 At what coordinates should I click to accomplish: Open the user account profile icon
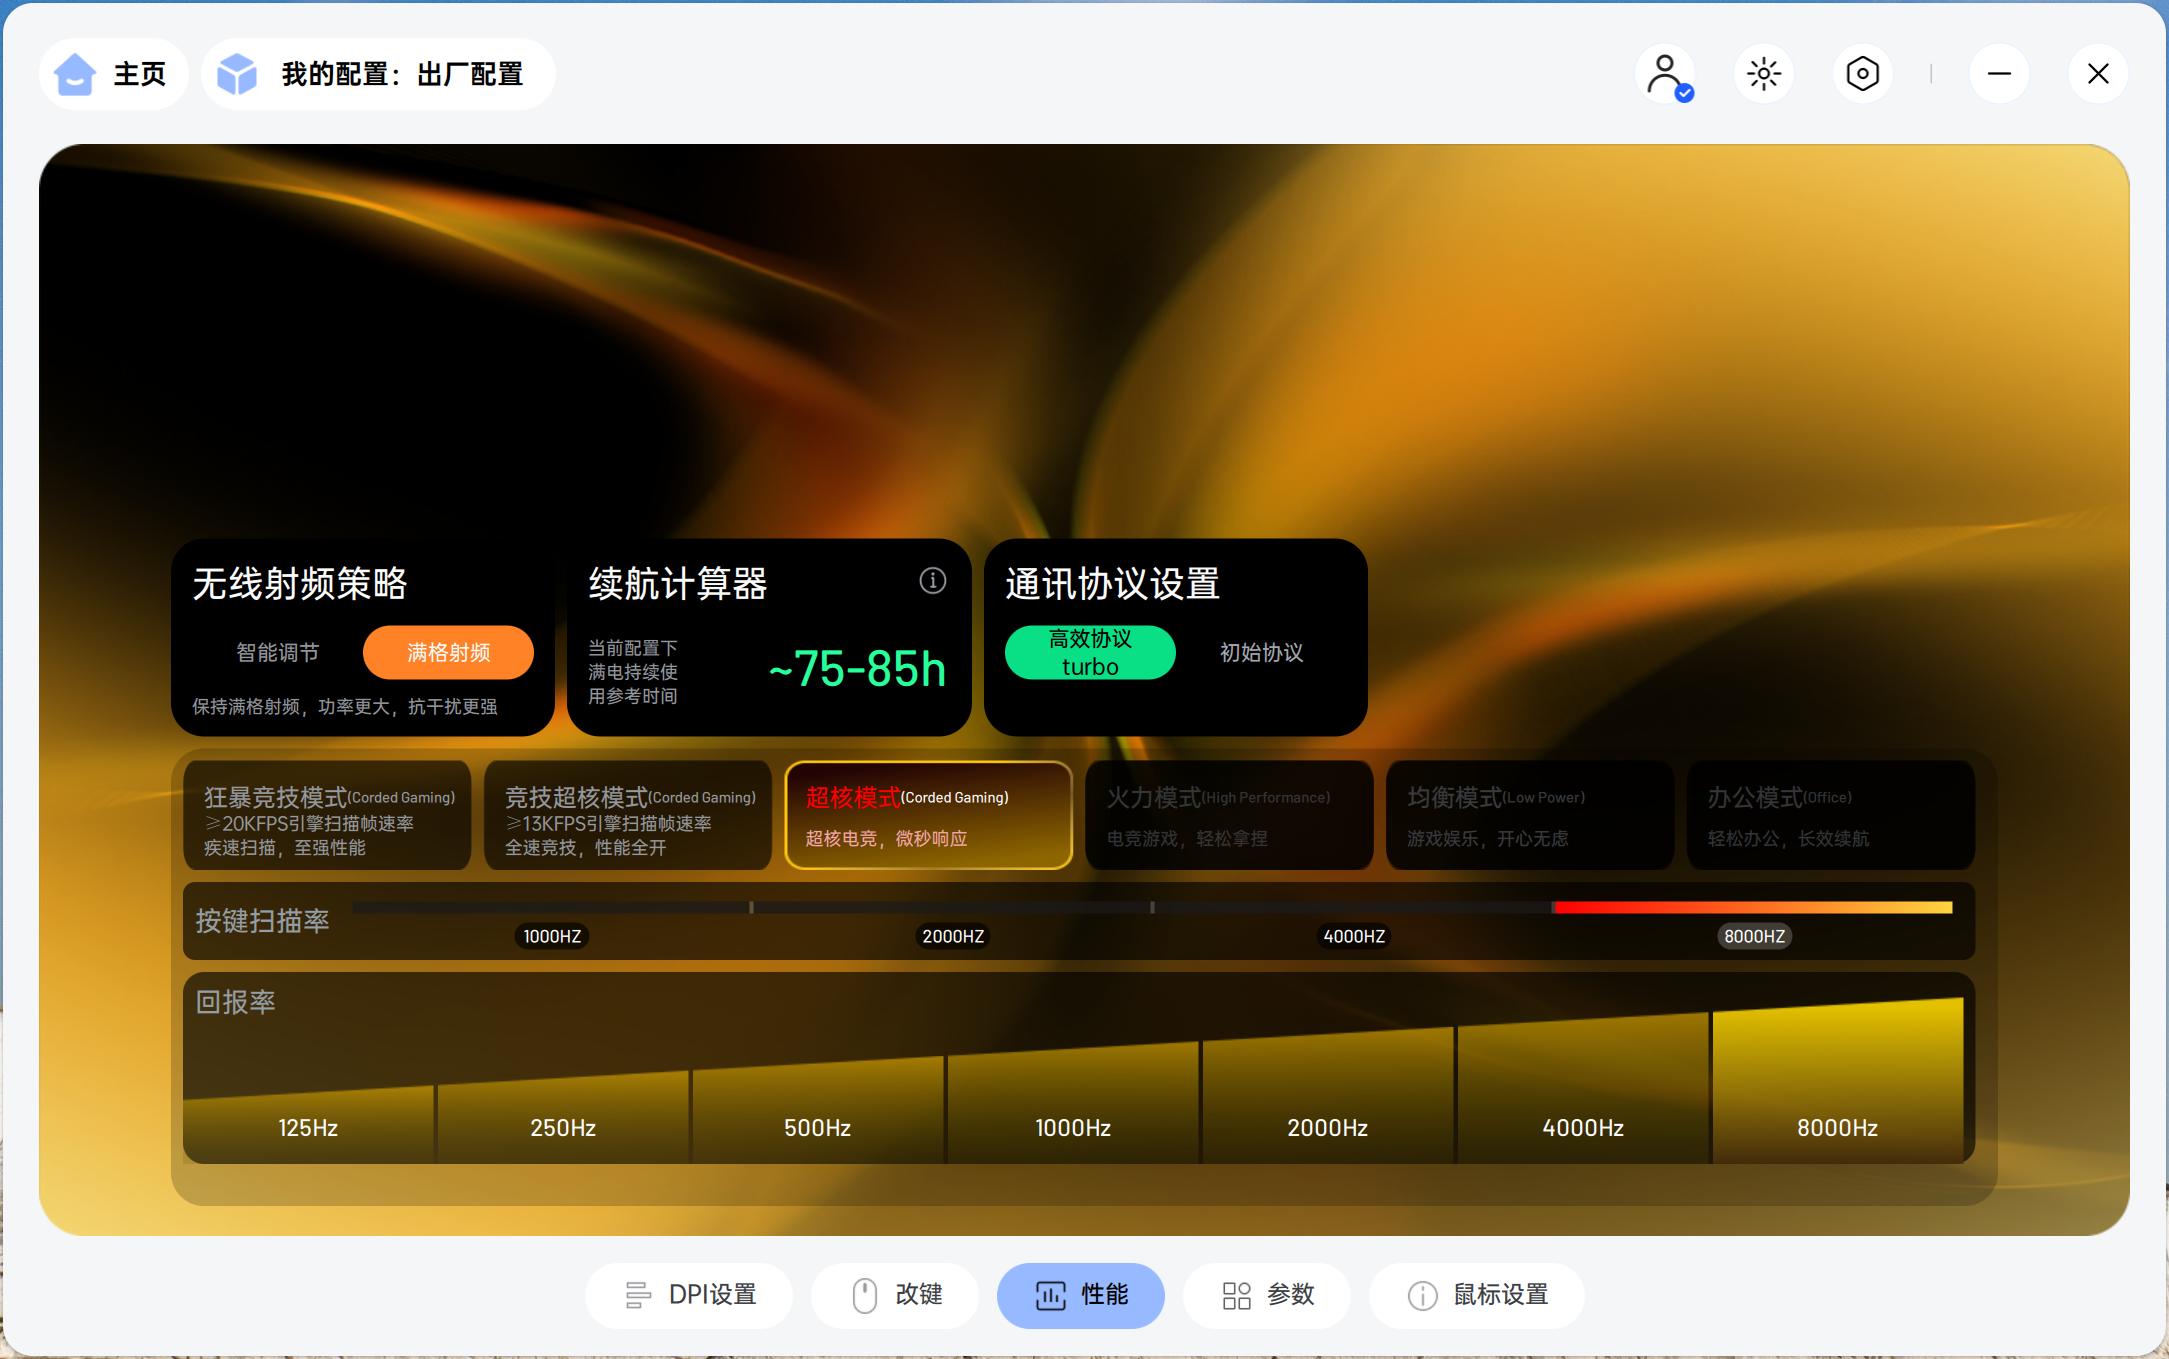[x=1665, y=74]
